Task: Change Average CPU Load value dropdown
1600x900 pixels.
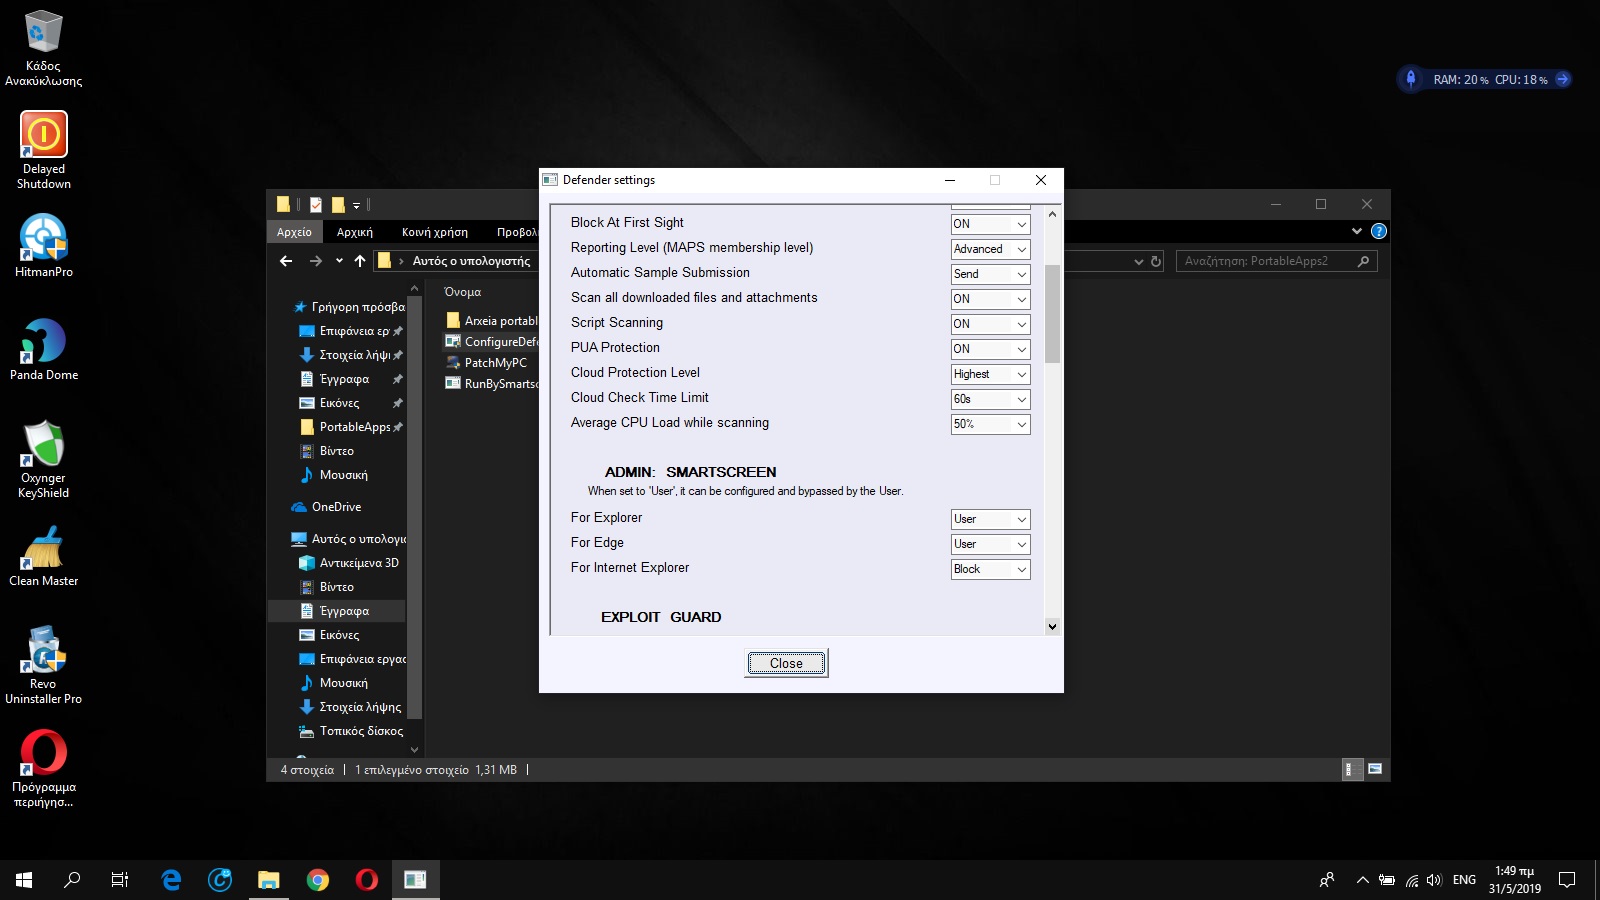Action: tap(990, 424)
